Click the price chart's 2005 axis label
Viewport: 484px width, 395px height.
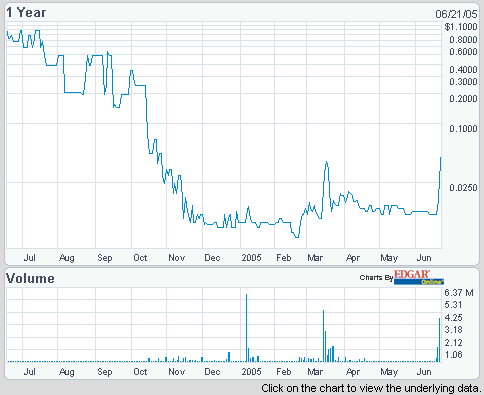coord(251,258)
